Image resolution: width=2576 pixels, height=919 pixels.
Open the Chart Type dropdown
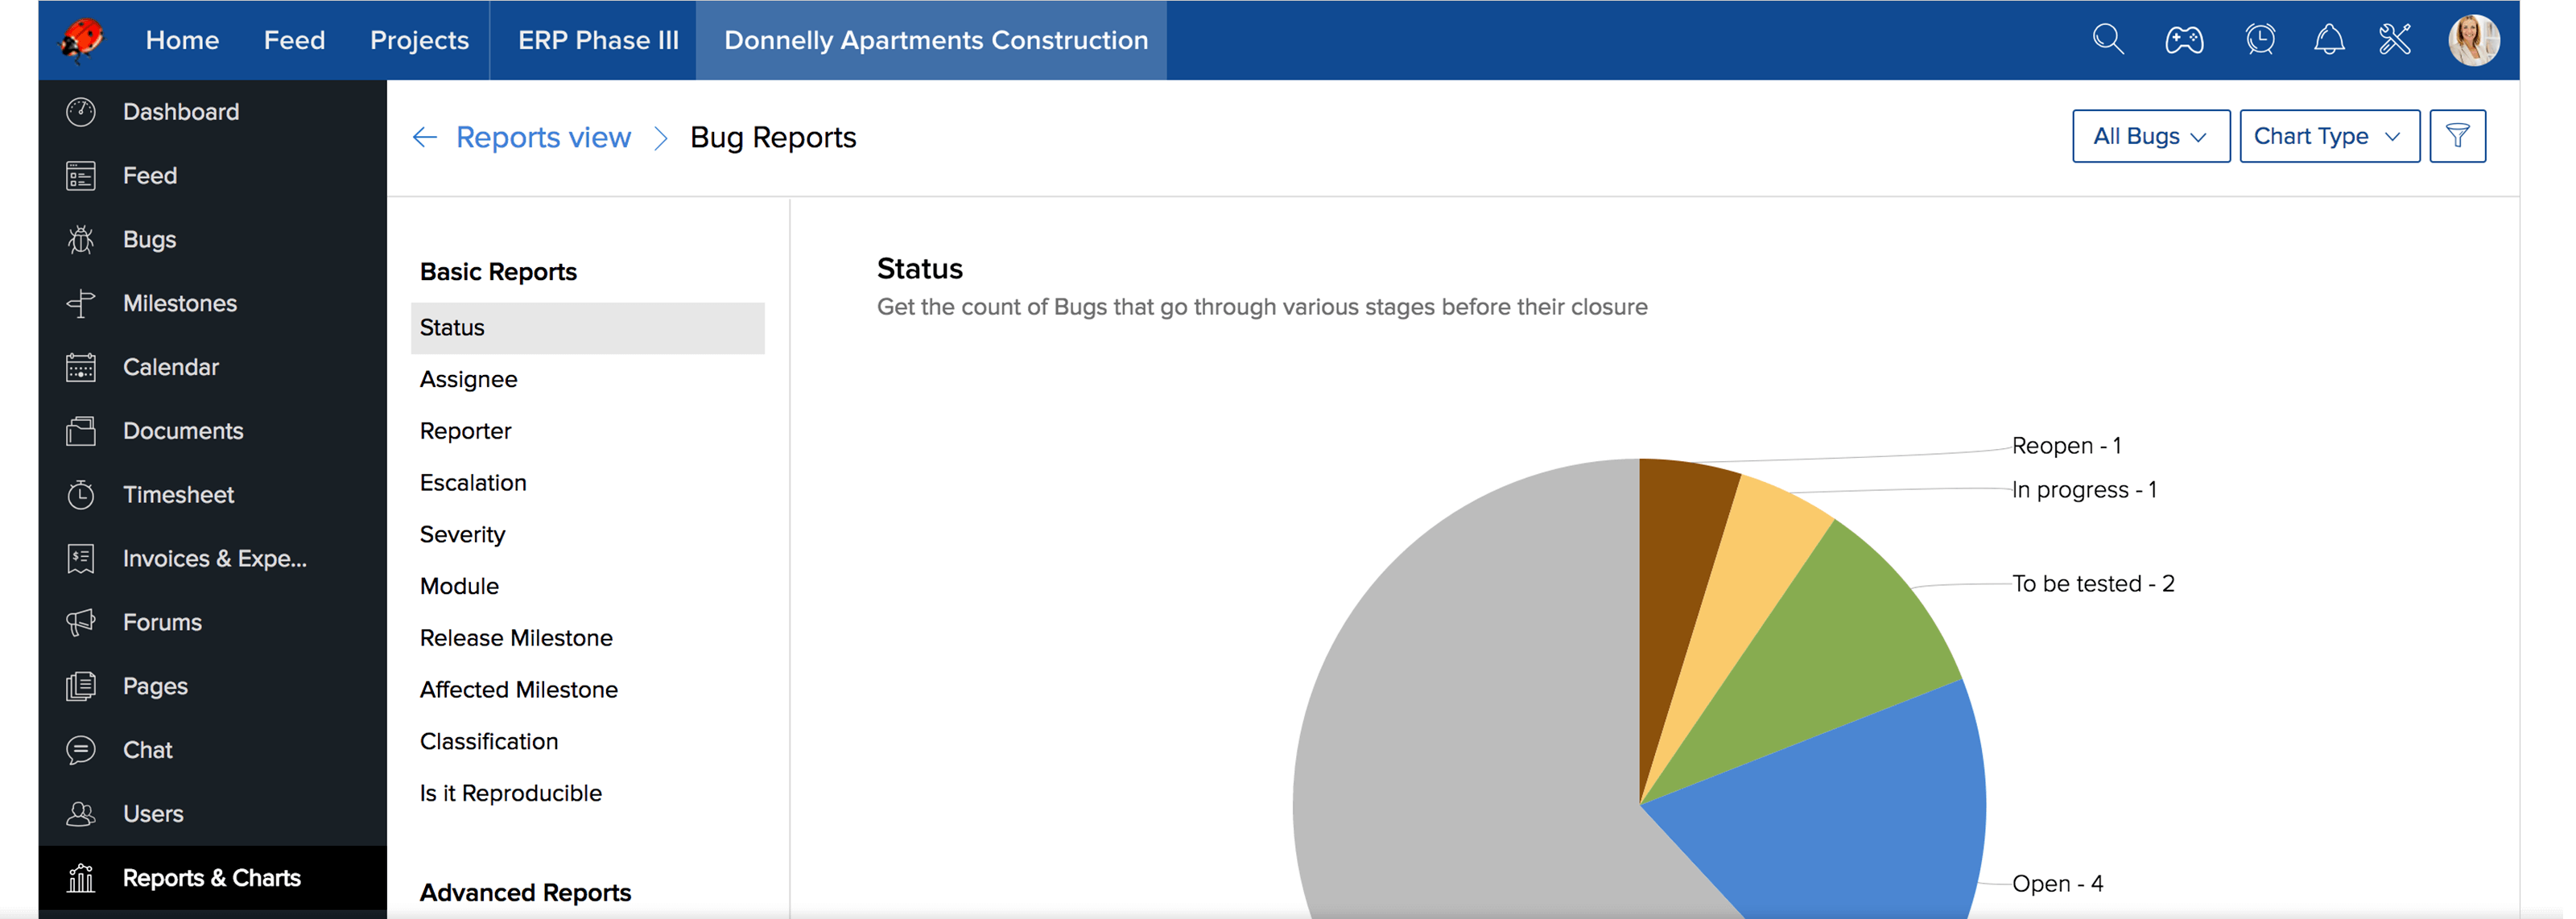pos(2329,136)
